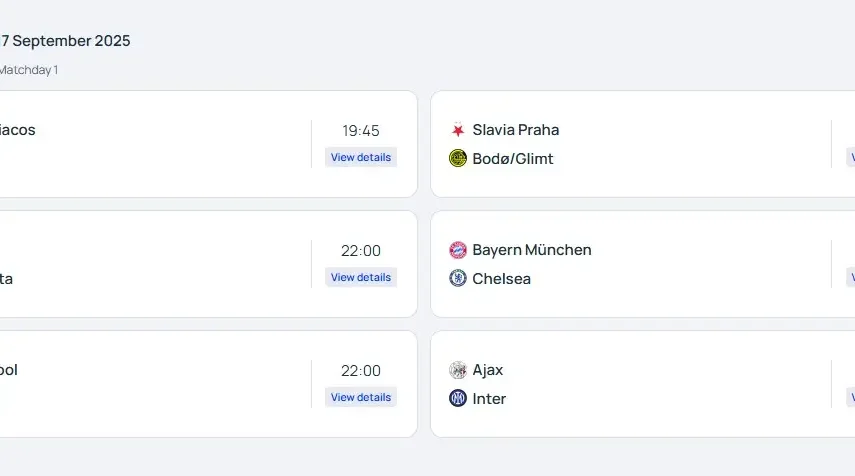855x476 pixels.
Task: Click the 19:45 kickoff time
Action: point(361,131)
